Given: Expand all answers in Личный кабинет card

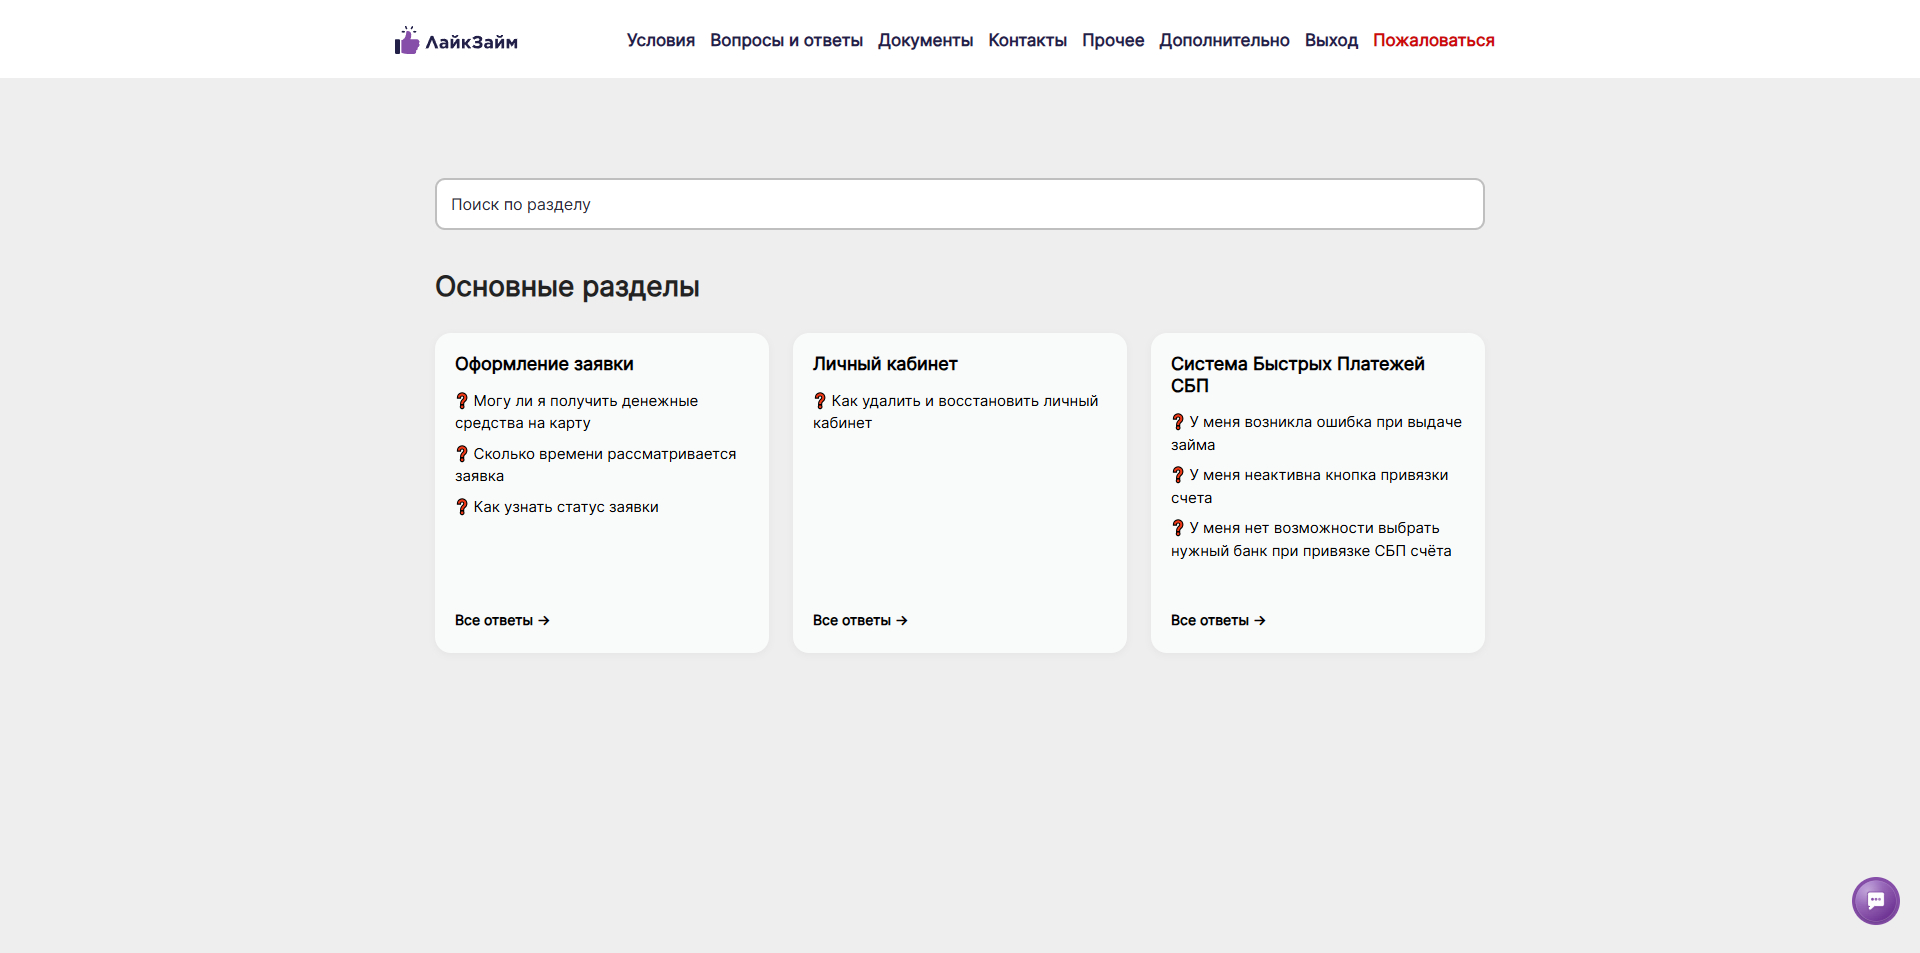Looking at the screenshot, I should tap(860, 620).
